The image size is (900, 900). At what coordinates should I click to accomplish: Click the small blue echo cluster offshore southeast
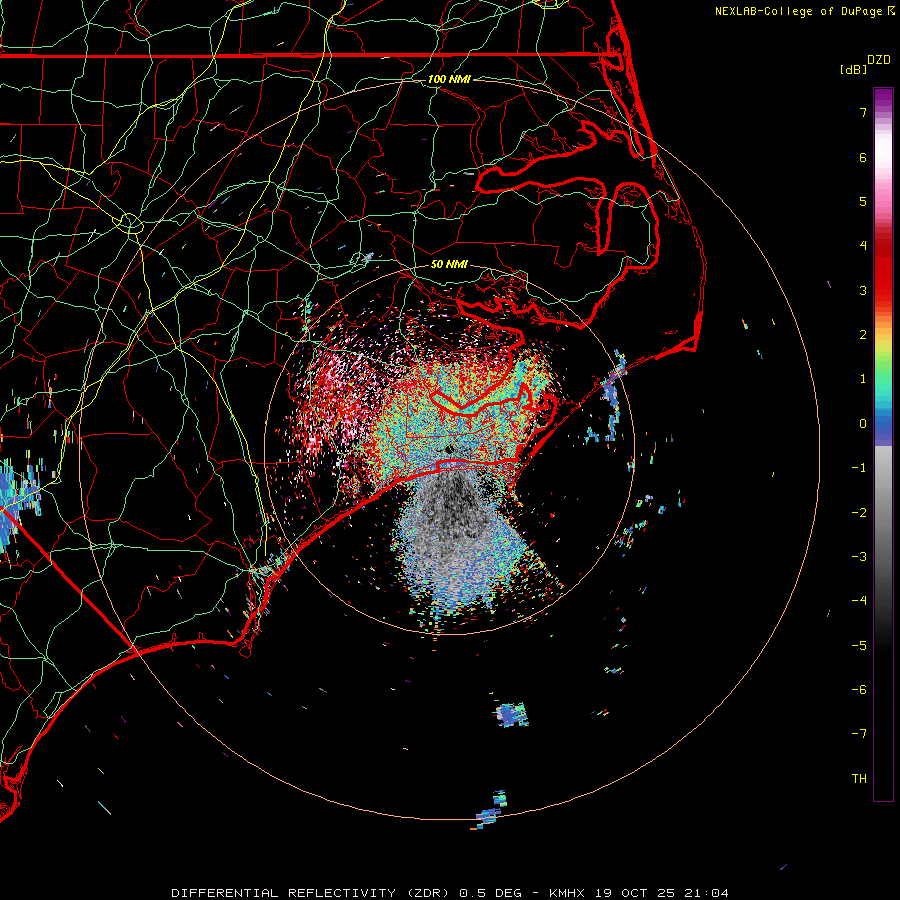[x=511, y=715]
